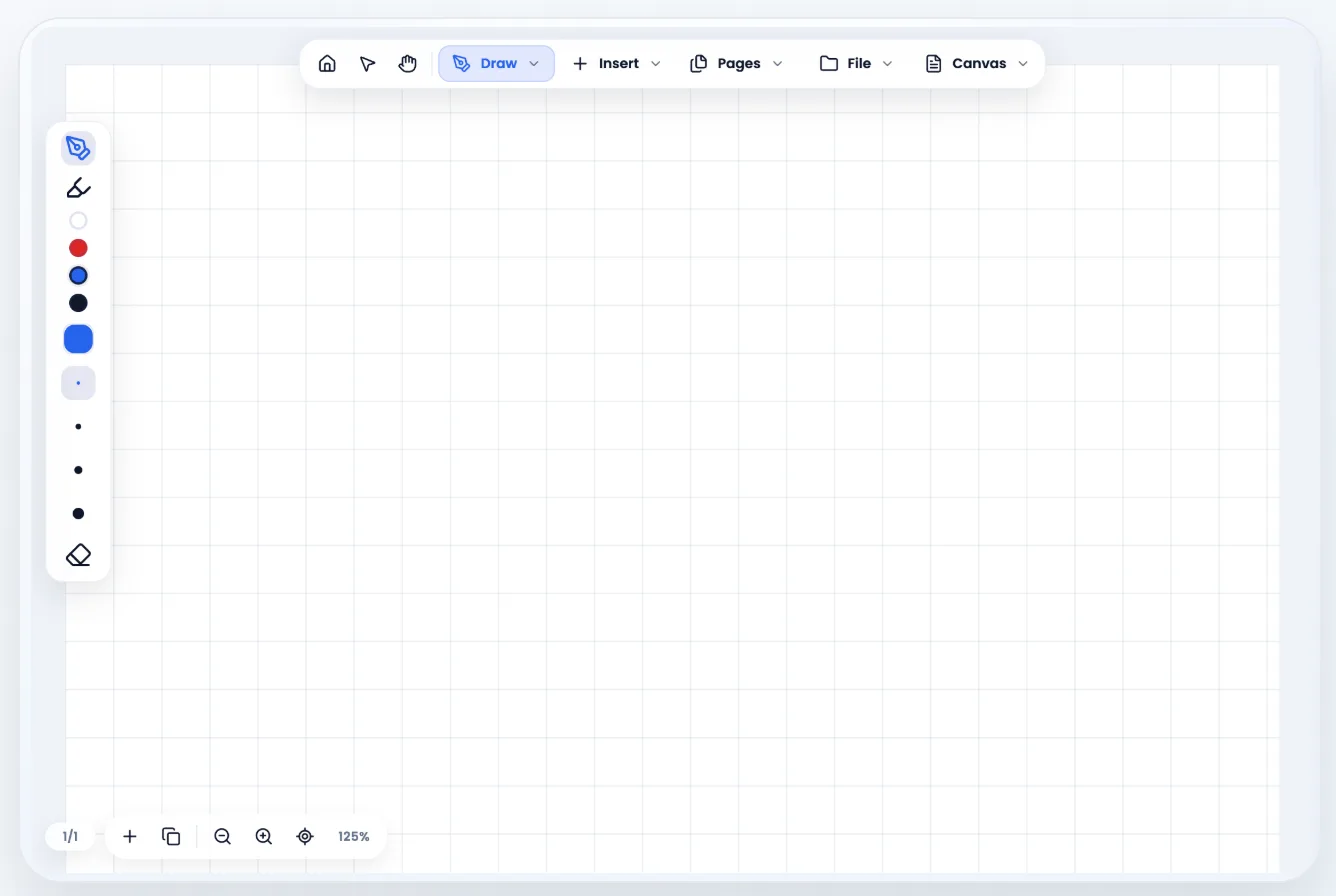The width and height of the screenshot is (1336, 896).
Task: Go to the Home icon
Action: 327,64
